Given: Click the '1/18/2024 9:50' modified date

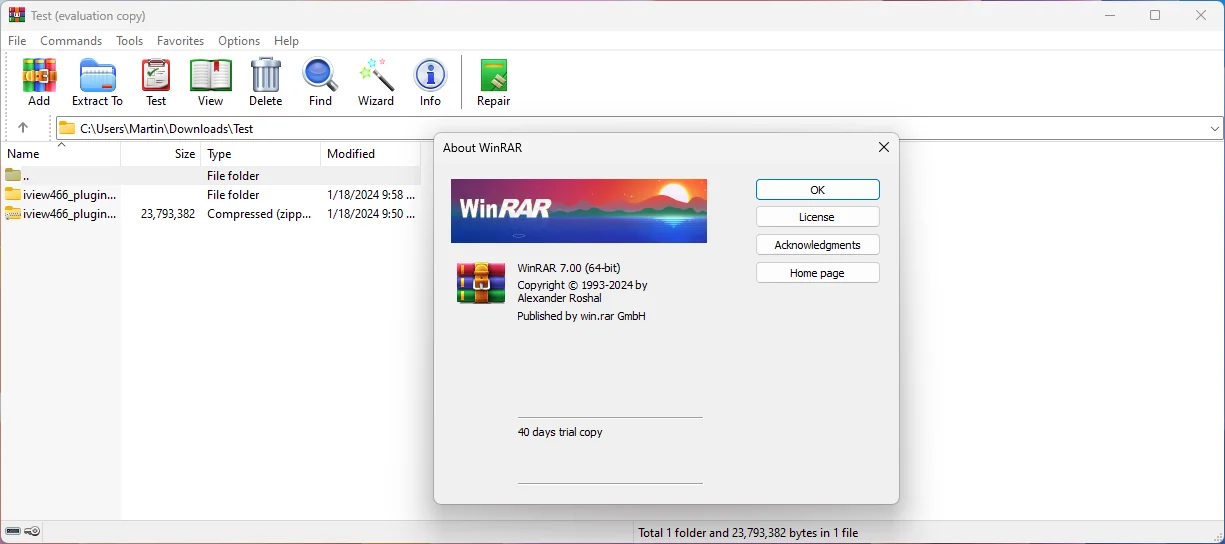Looking at the screenshot, I should click(x=371, y=214).
